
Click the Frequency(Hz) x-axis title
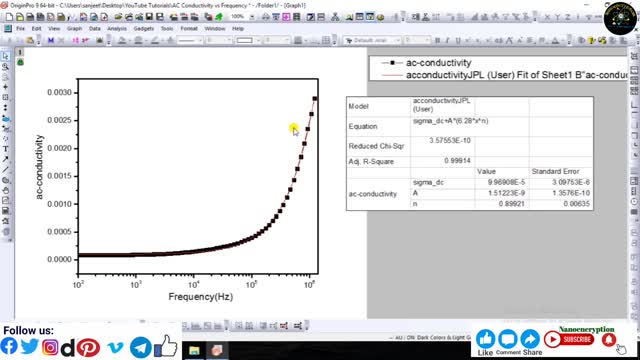[x=200, y=297]
